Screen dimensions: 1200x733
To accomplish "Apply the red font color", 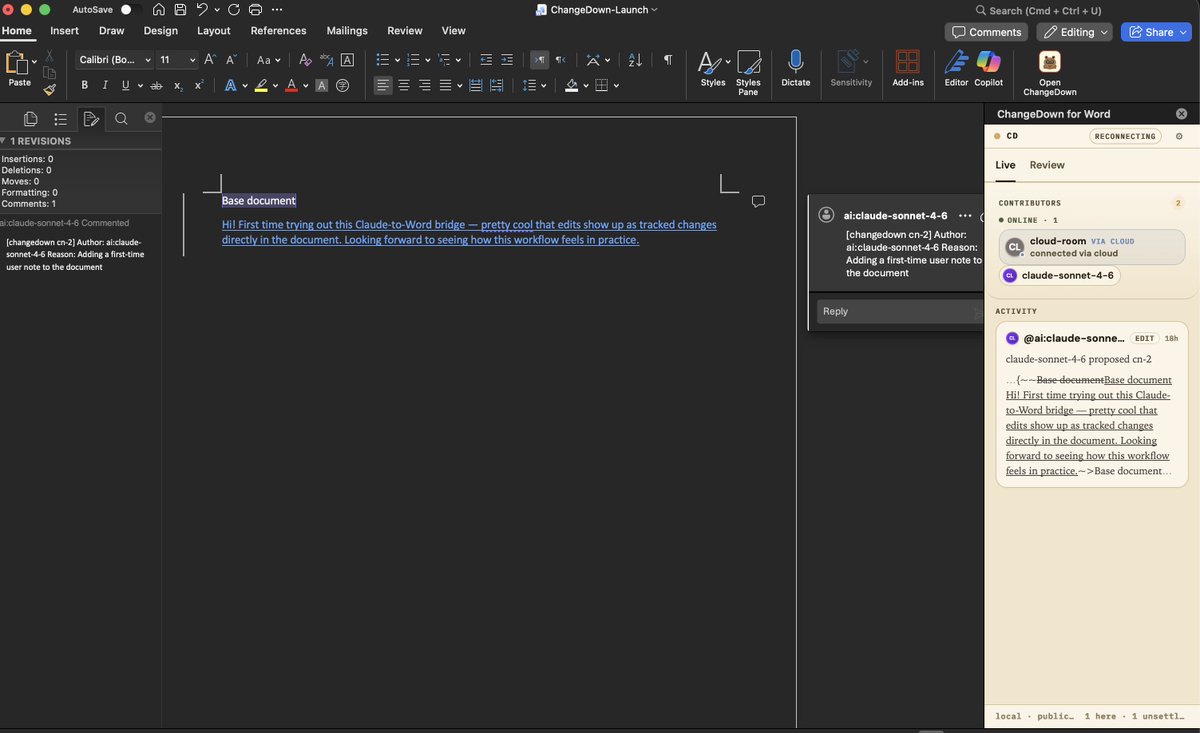I will coord(291,86).
